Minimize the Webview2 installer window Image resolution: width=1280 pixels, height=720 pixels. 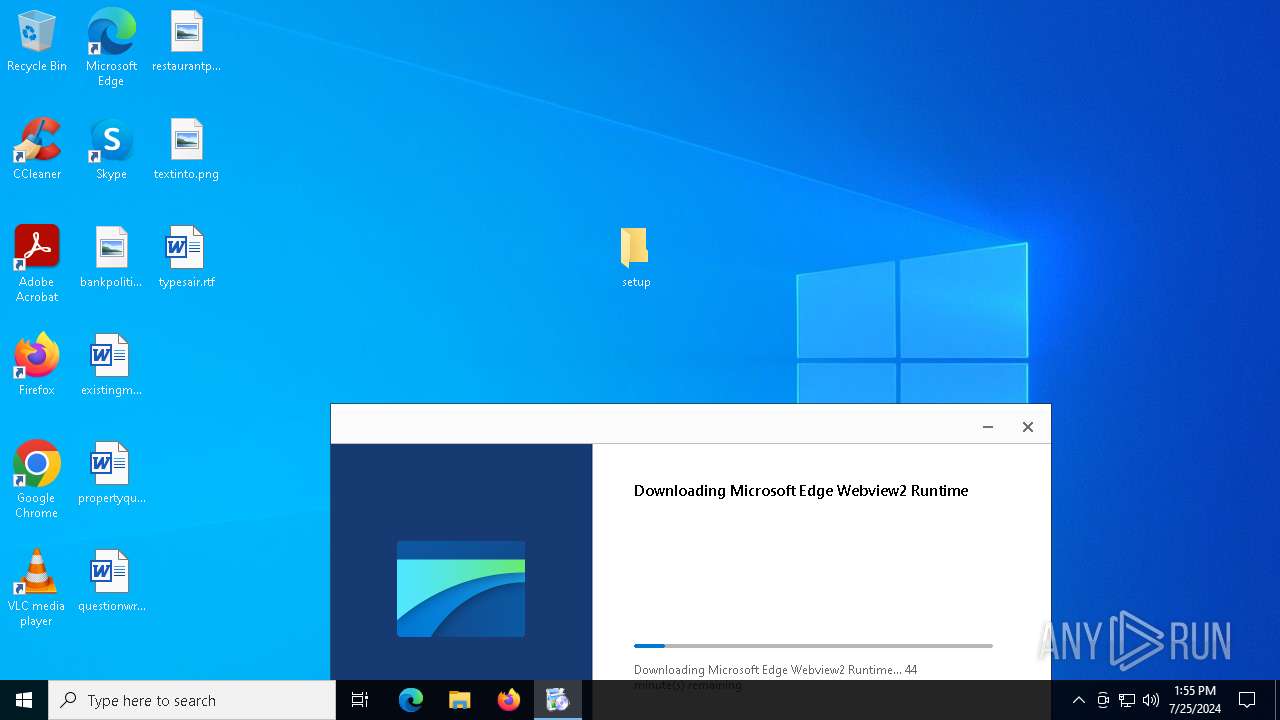coord(988,427)
